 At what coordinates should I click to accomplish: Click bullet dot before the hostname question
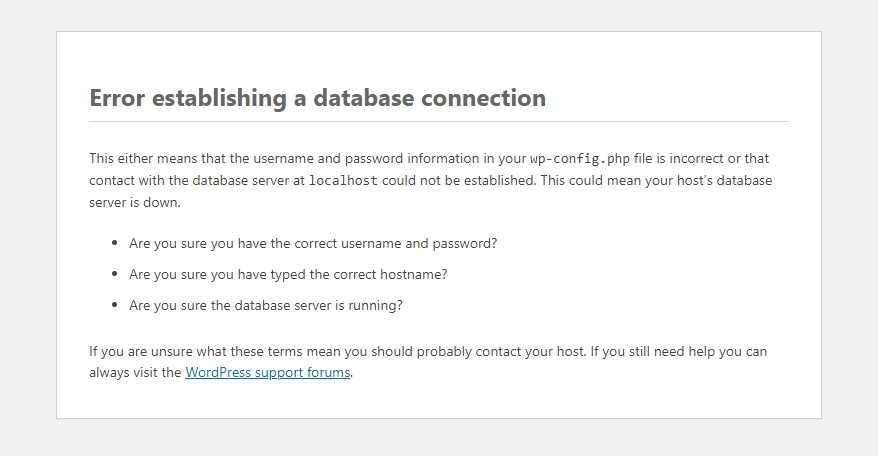(x=116, y=274)
